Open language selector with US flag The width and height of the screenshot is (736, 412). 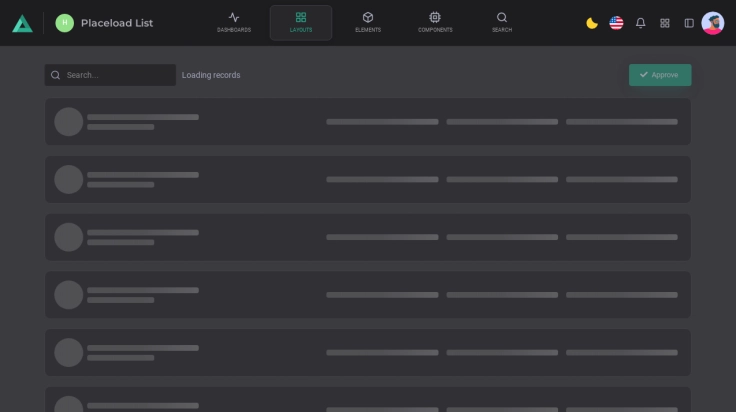[616, 23]
